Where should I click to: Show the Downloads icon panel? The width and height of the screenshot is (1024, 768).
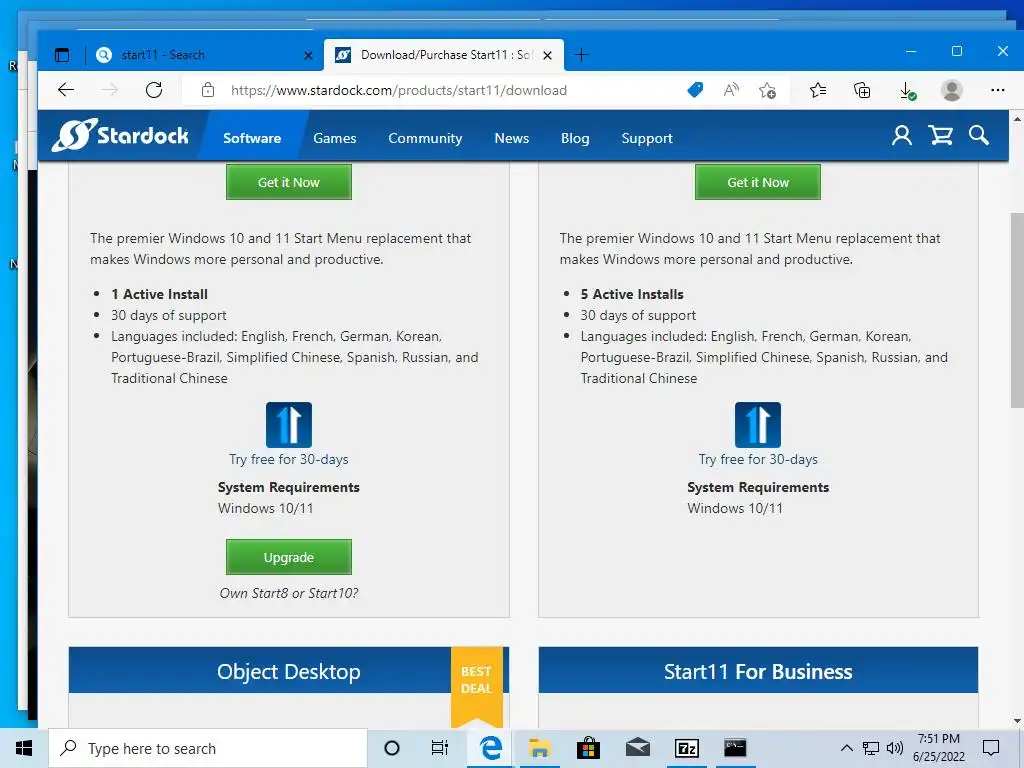[x=907, y=90]
